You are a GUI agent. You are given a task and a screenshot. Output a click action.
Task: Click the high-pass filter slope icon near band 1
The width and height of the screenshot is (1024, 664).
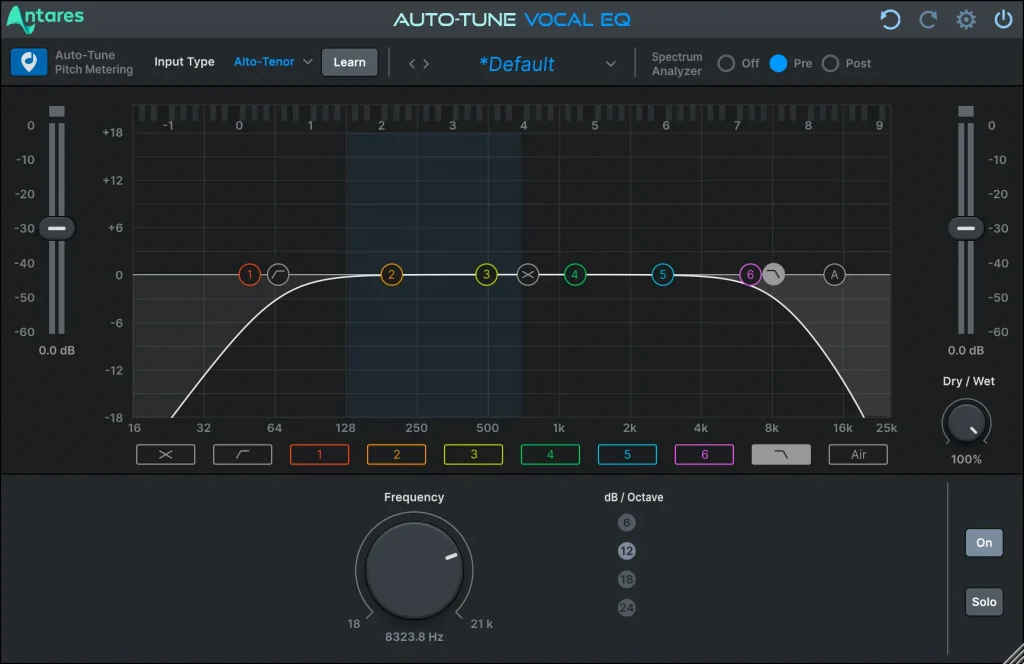tap(277, 274)
